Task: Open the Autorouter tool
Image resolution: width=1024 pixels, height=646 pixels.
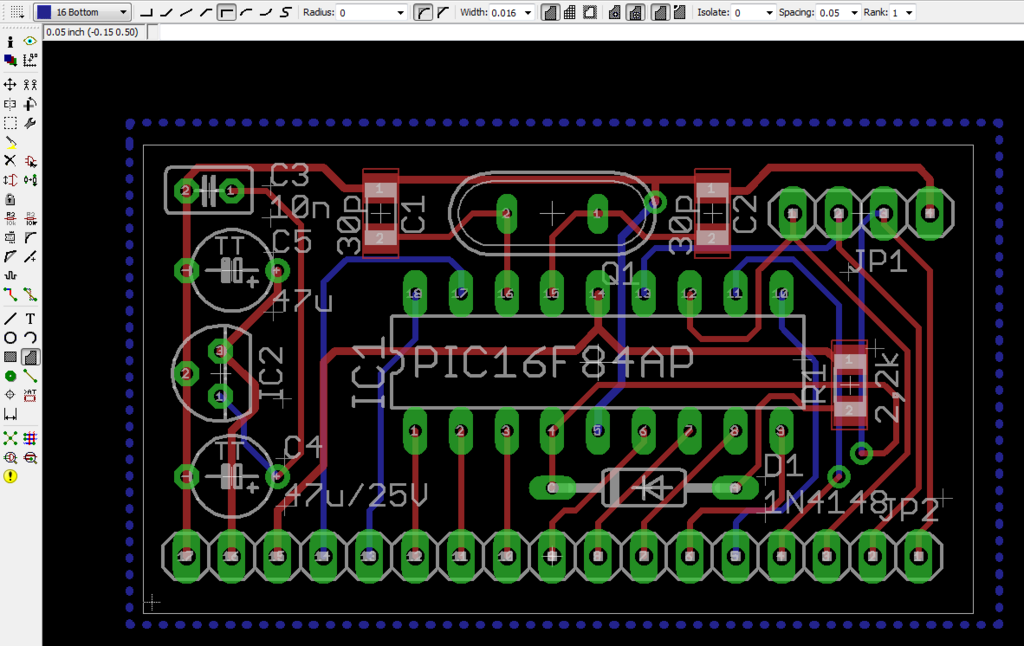Action: [x=30, y=438]
